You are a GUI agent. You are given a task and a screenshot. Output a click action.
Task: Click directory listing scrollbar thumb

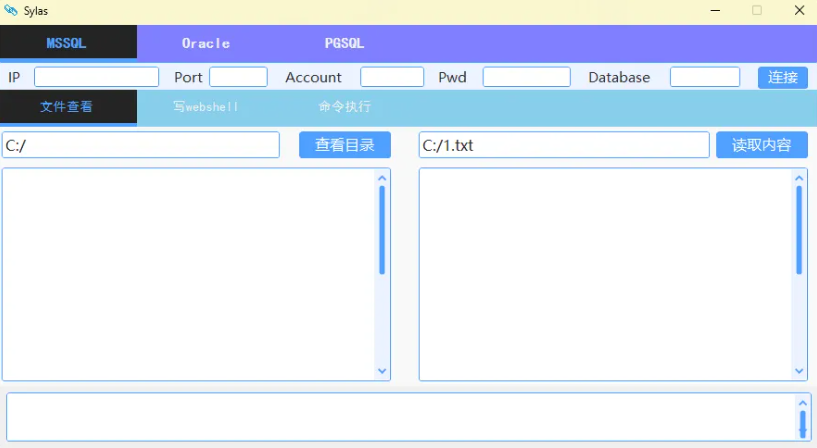pyautogui.click(x=382, y=230)
